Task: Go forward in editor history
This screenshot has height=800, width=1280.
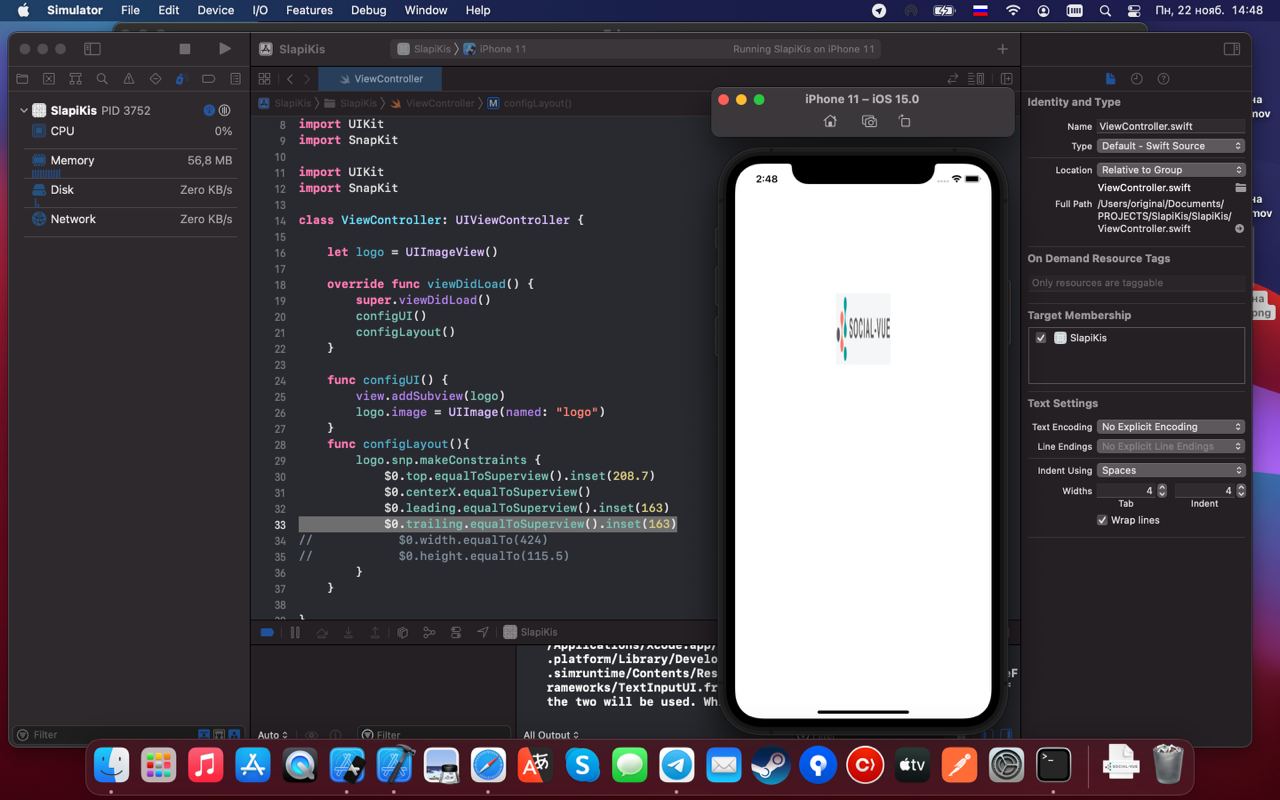Action: click(308, 78)
